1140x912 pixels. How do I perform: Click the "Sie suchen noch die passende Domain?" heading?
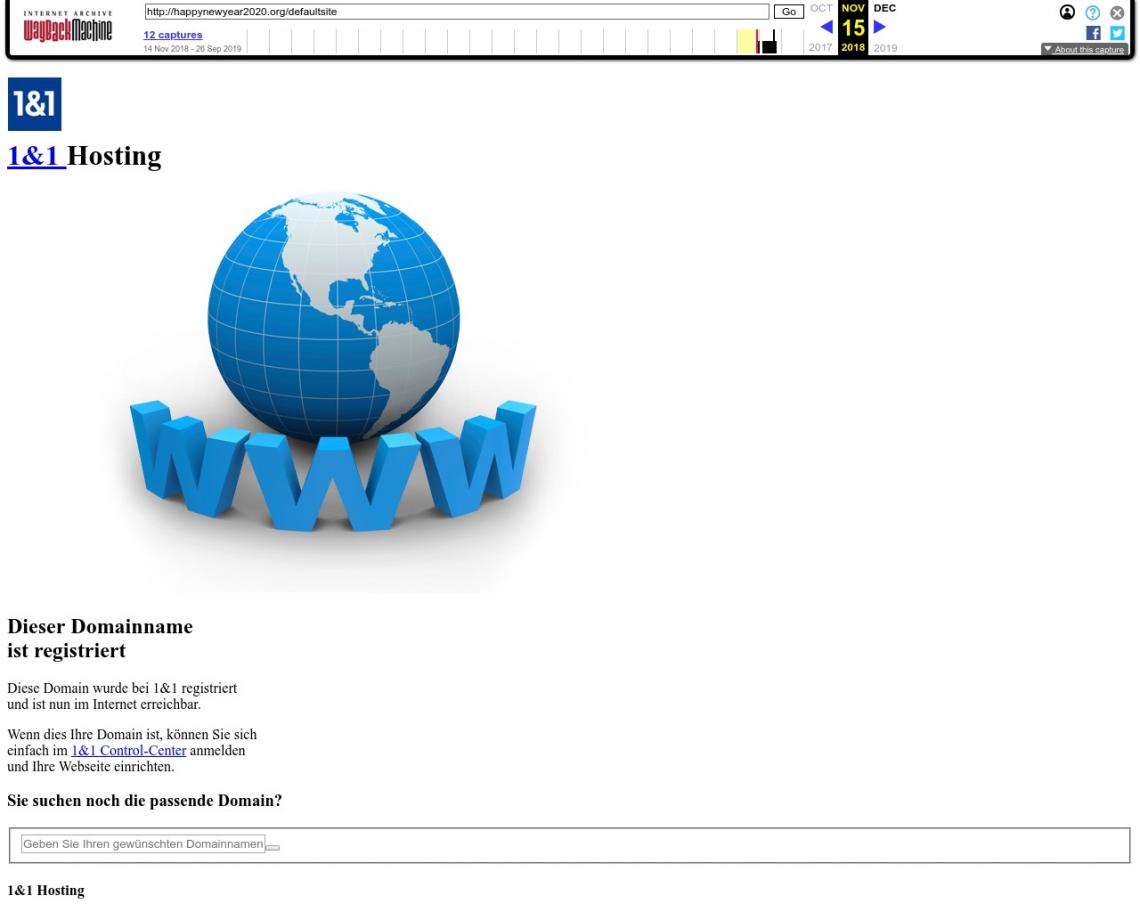pos(145,801)
